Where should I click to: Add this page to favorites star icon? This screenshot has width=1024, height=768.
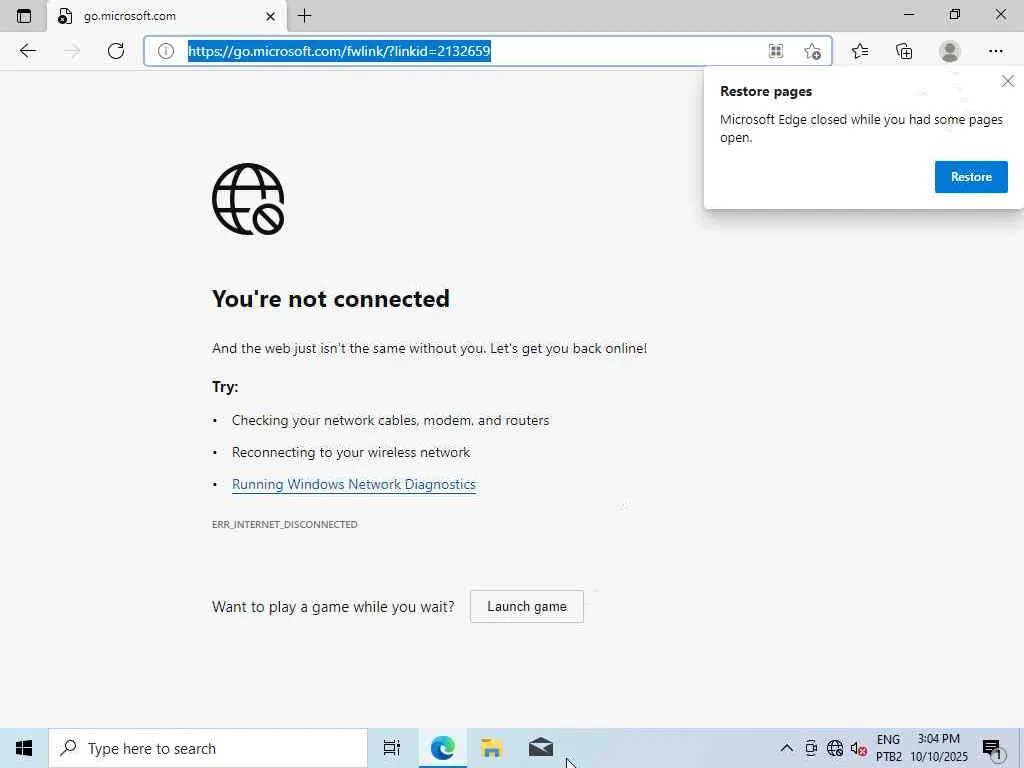click(x=812, y=51)
